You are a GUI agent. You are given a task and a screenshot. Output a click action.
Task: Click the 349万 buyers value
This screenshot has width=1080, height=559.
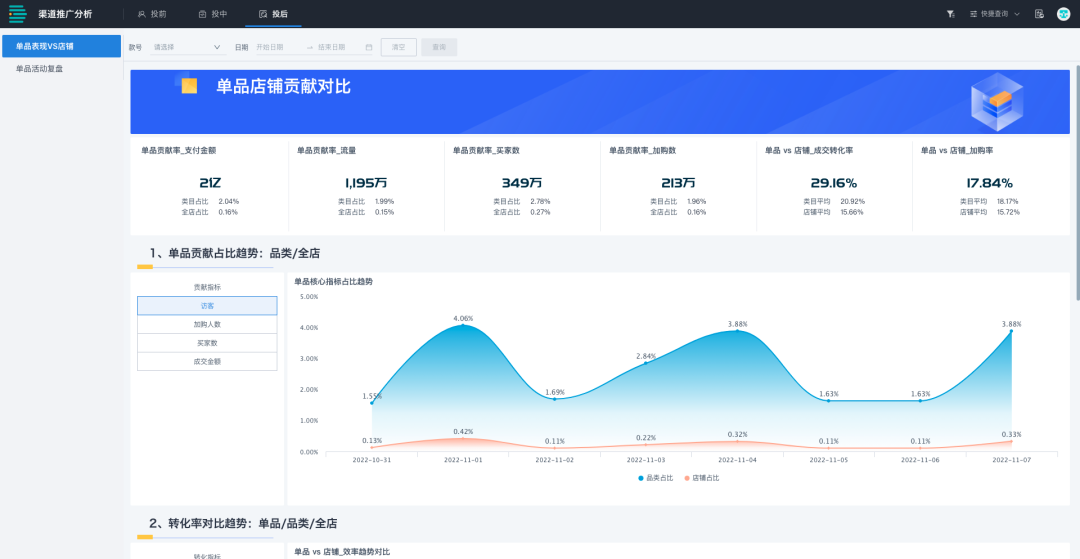(x=521, y=183)
